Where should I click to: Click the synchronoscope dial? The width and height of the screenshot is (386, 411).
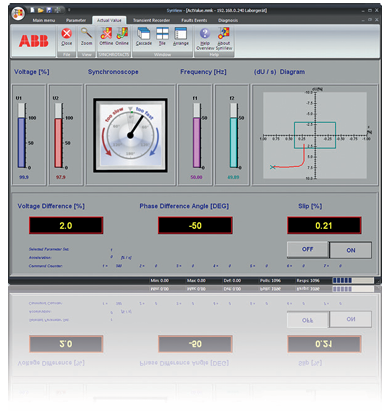(x=130, y=135)
